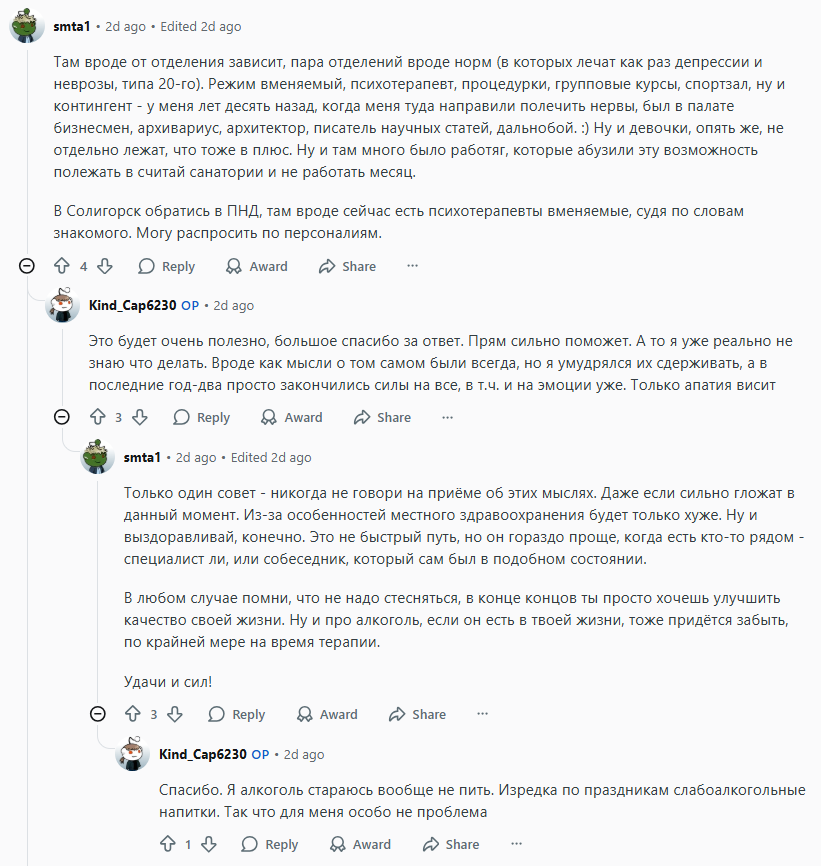Downvote Kind_Cap6230's comment with 3 points
Viewport: 821px width, 866px height.
coord(140,417)
